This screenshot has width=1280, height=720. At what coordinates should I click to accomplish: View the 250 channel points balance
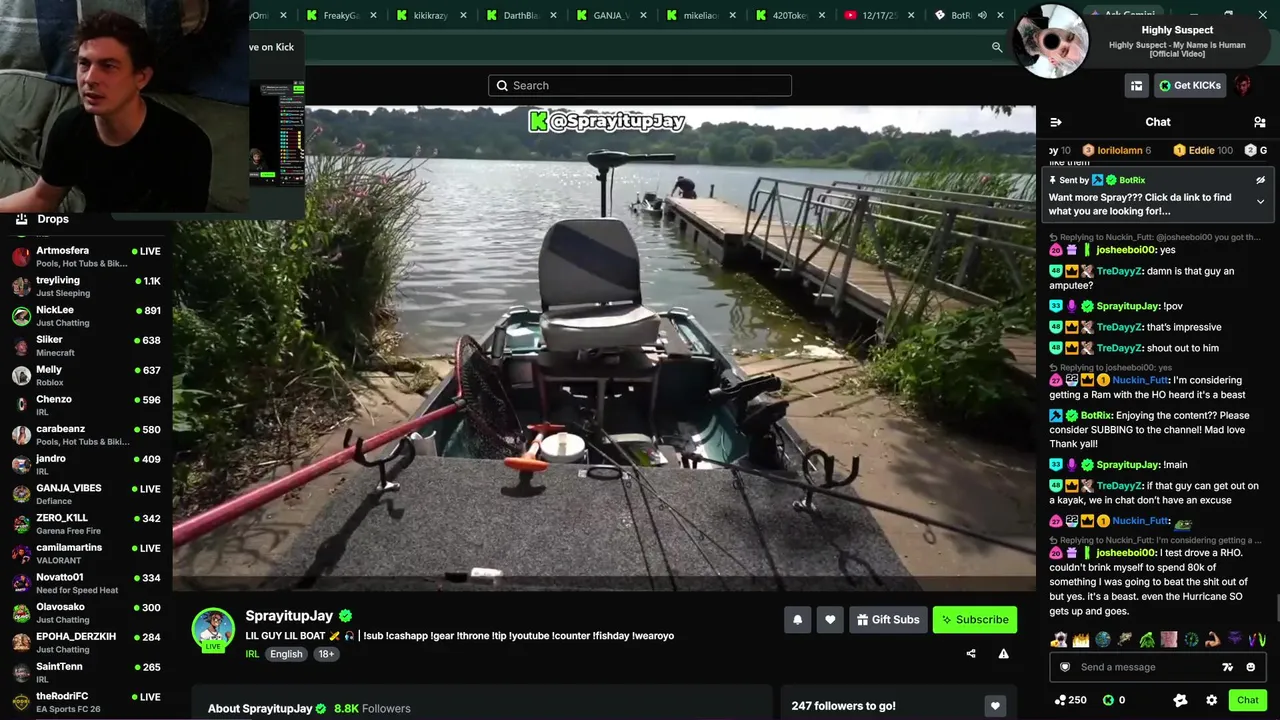1070,700
